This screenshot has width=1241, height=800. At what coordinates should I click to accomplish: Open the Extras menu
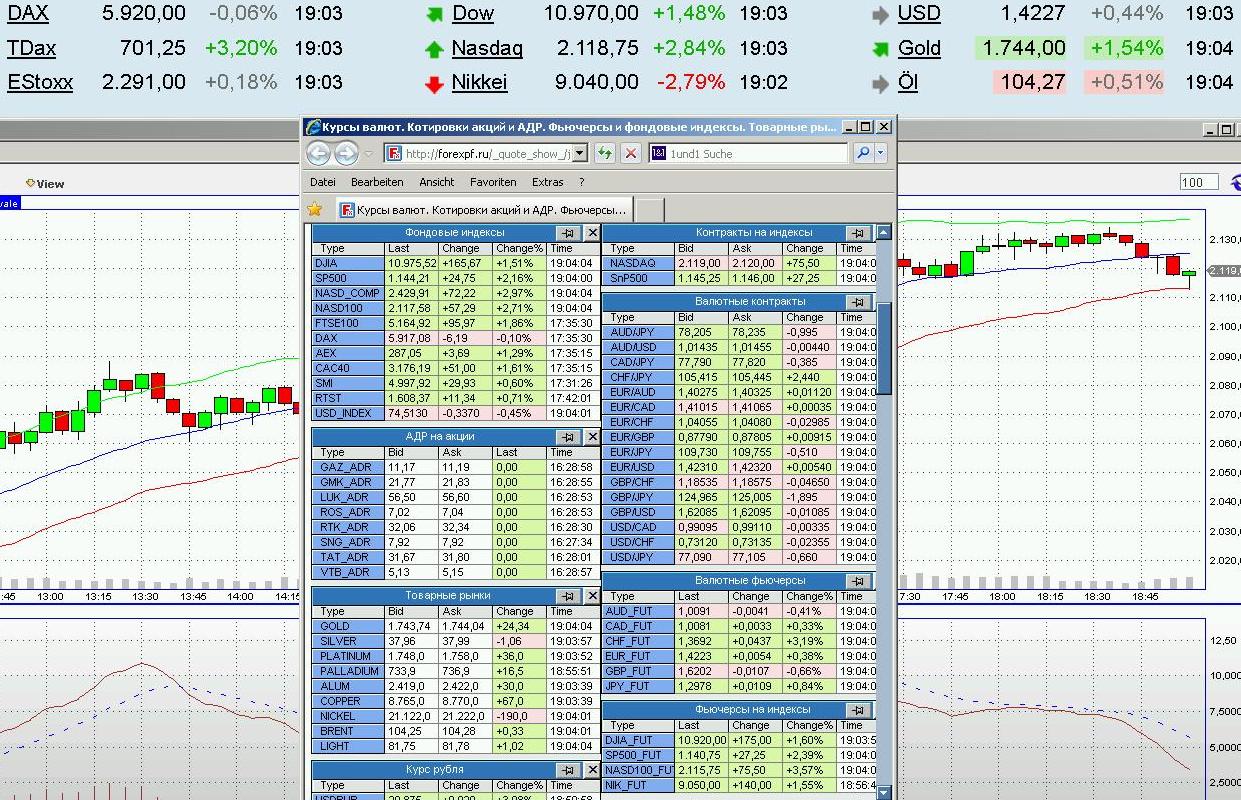(548, 182)
